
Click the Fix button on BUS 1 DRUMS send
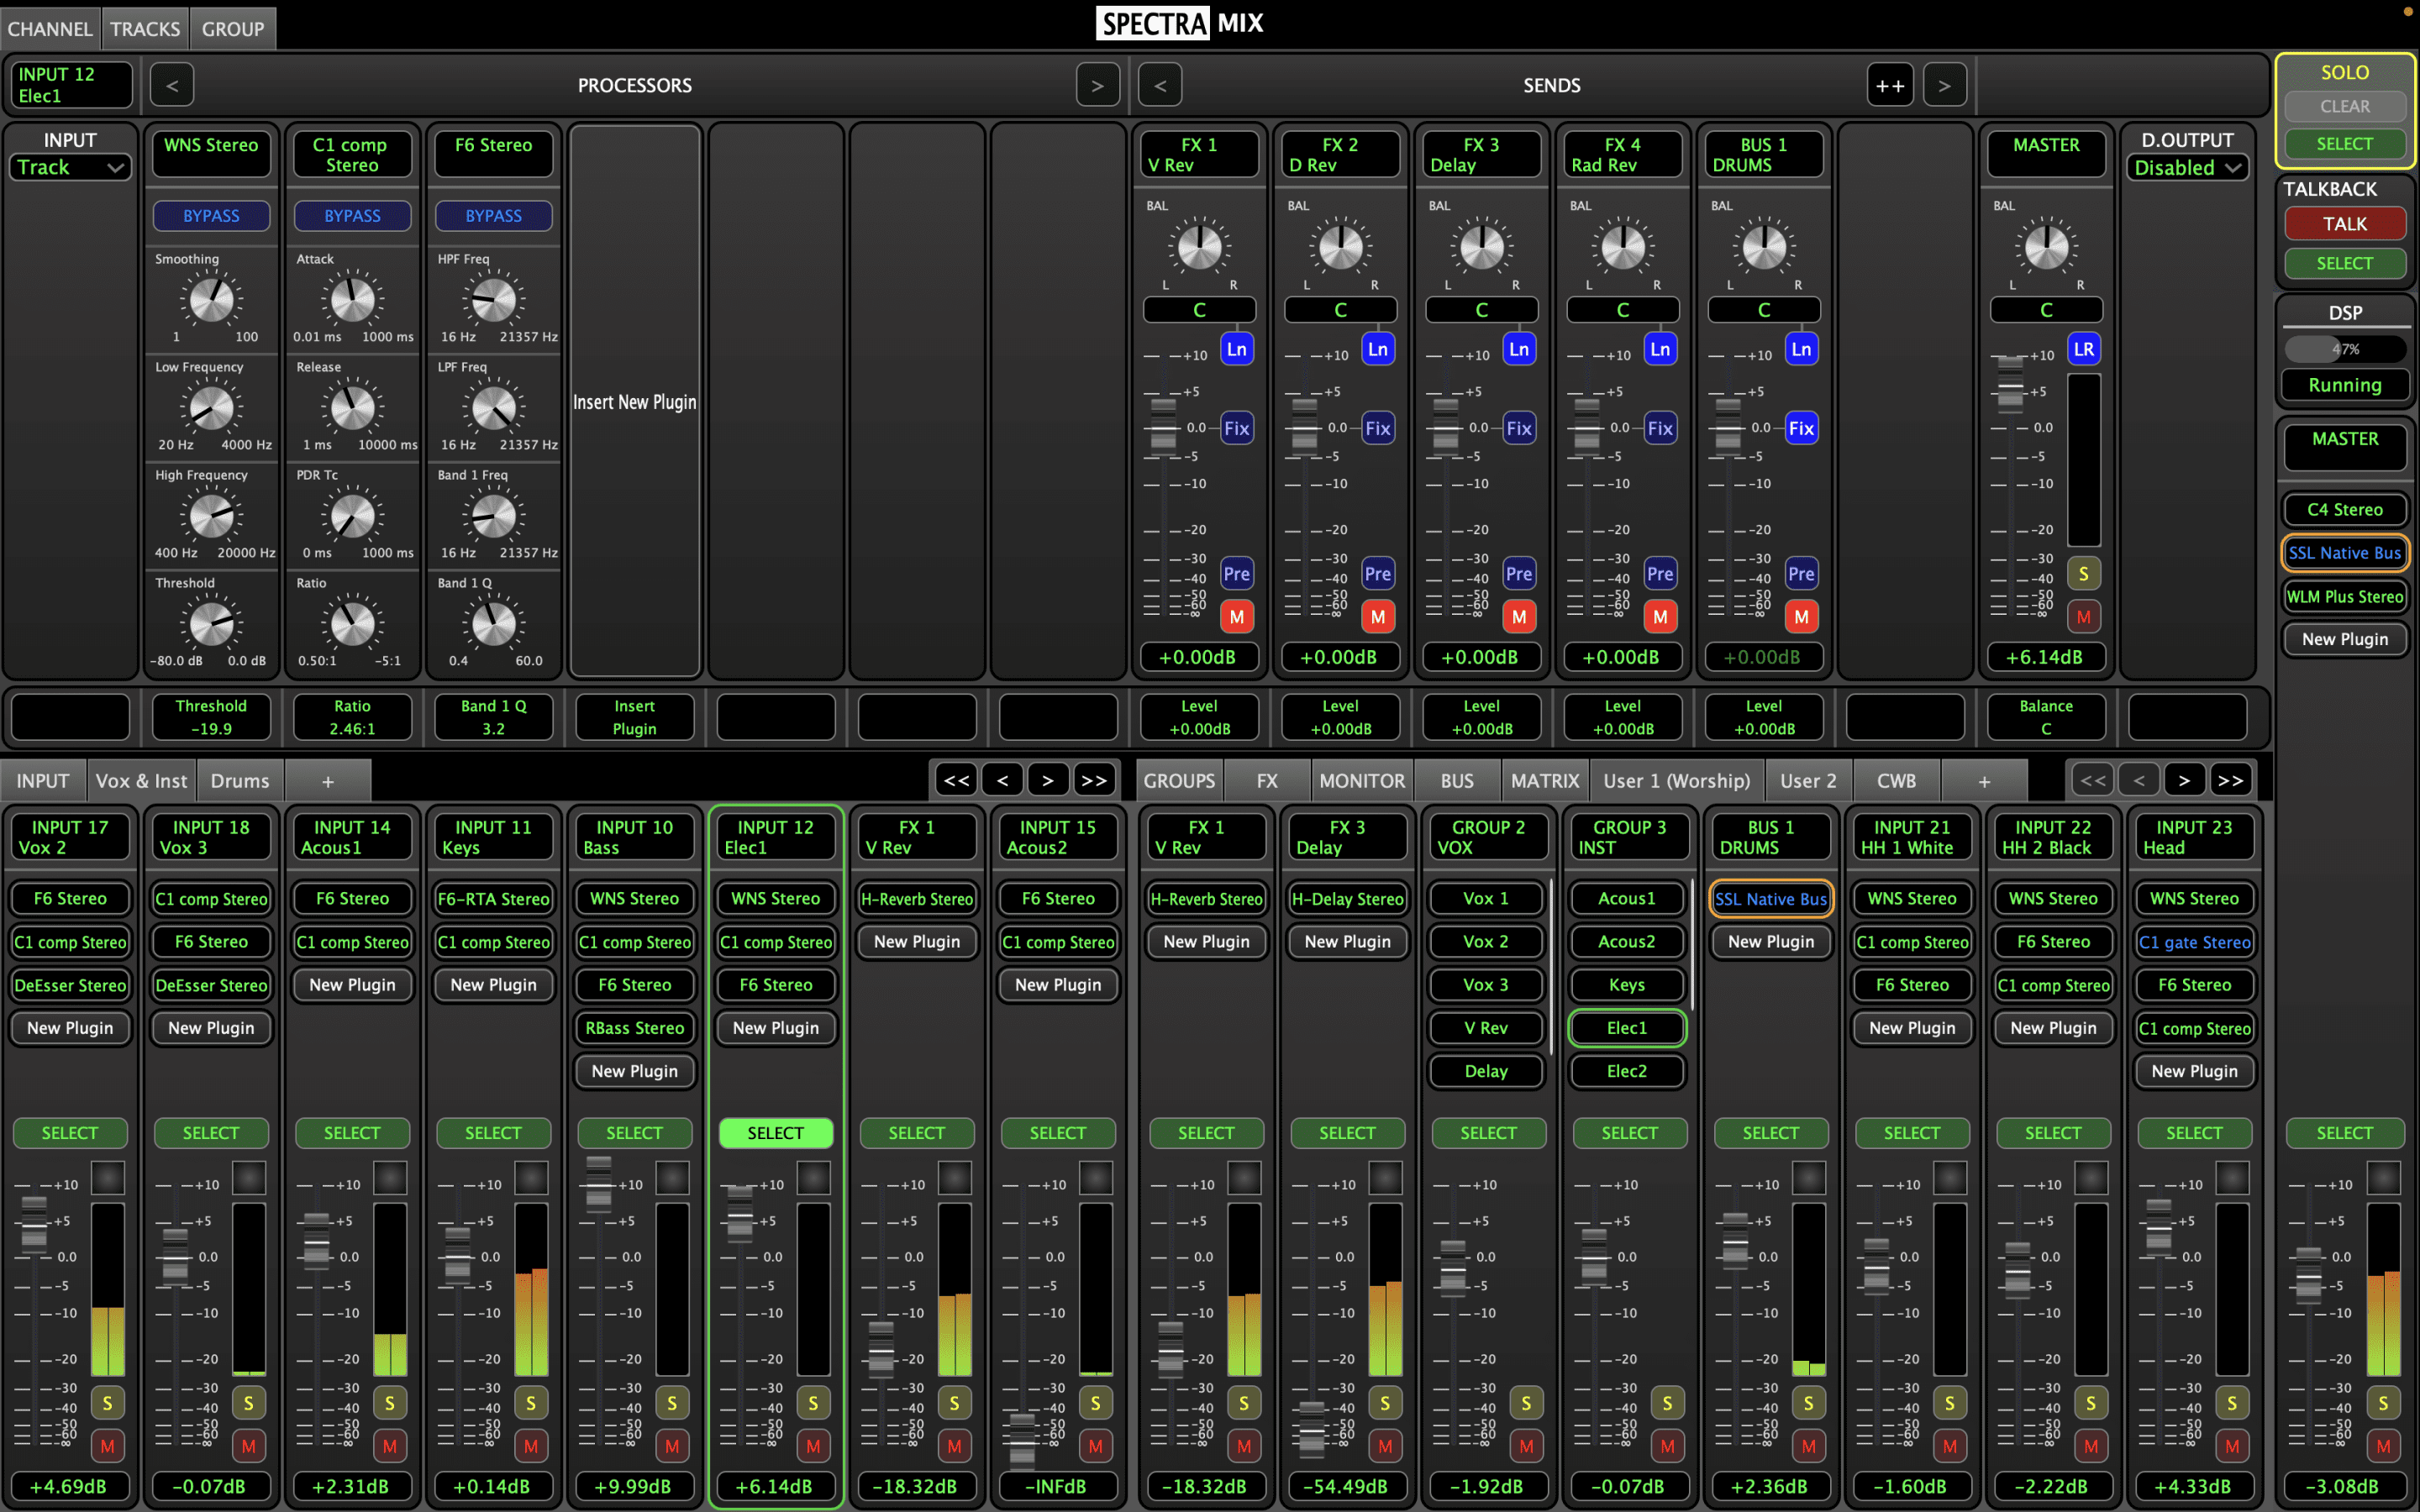point(1801,428)
